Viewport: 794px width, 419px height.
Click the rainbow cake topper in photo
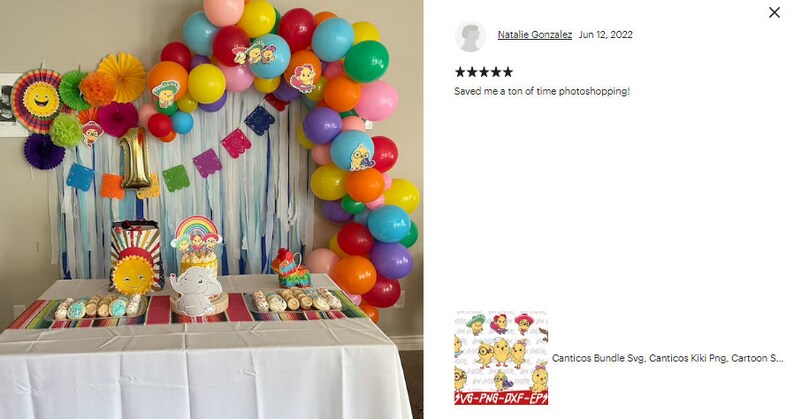(x=196, y=233)
